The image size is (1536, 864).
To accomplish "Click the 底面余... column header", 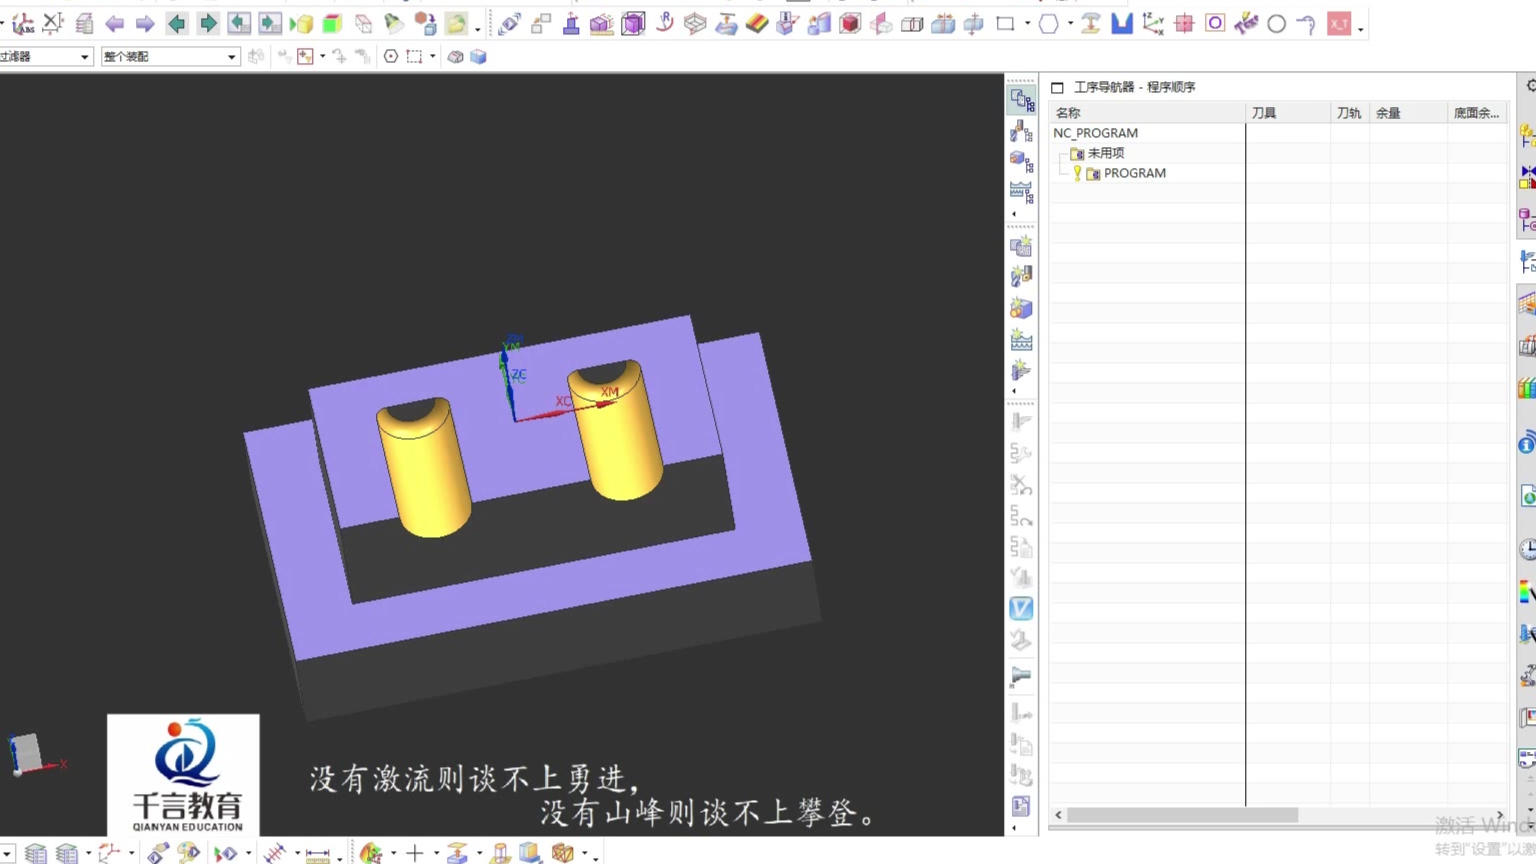I will 1477,113.
